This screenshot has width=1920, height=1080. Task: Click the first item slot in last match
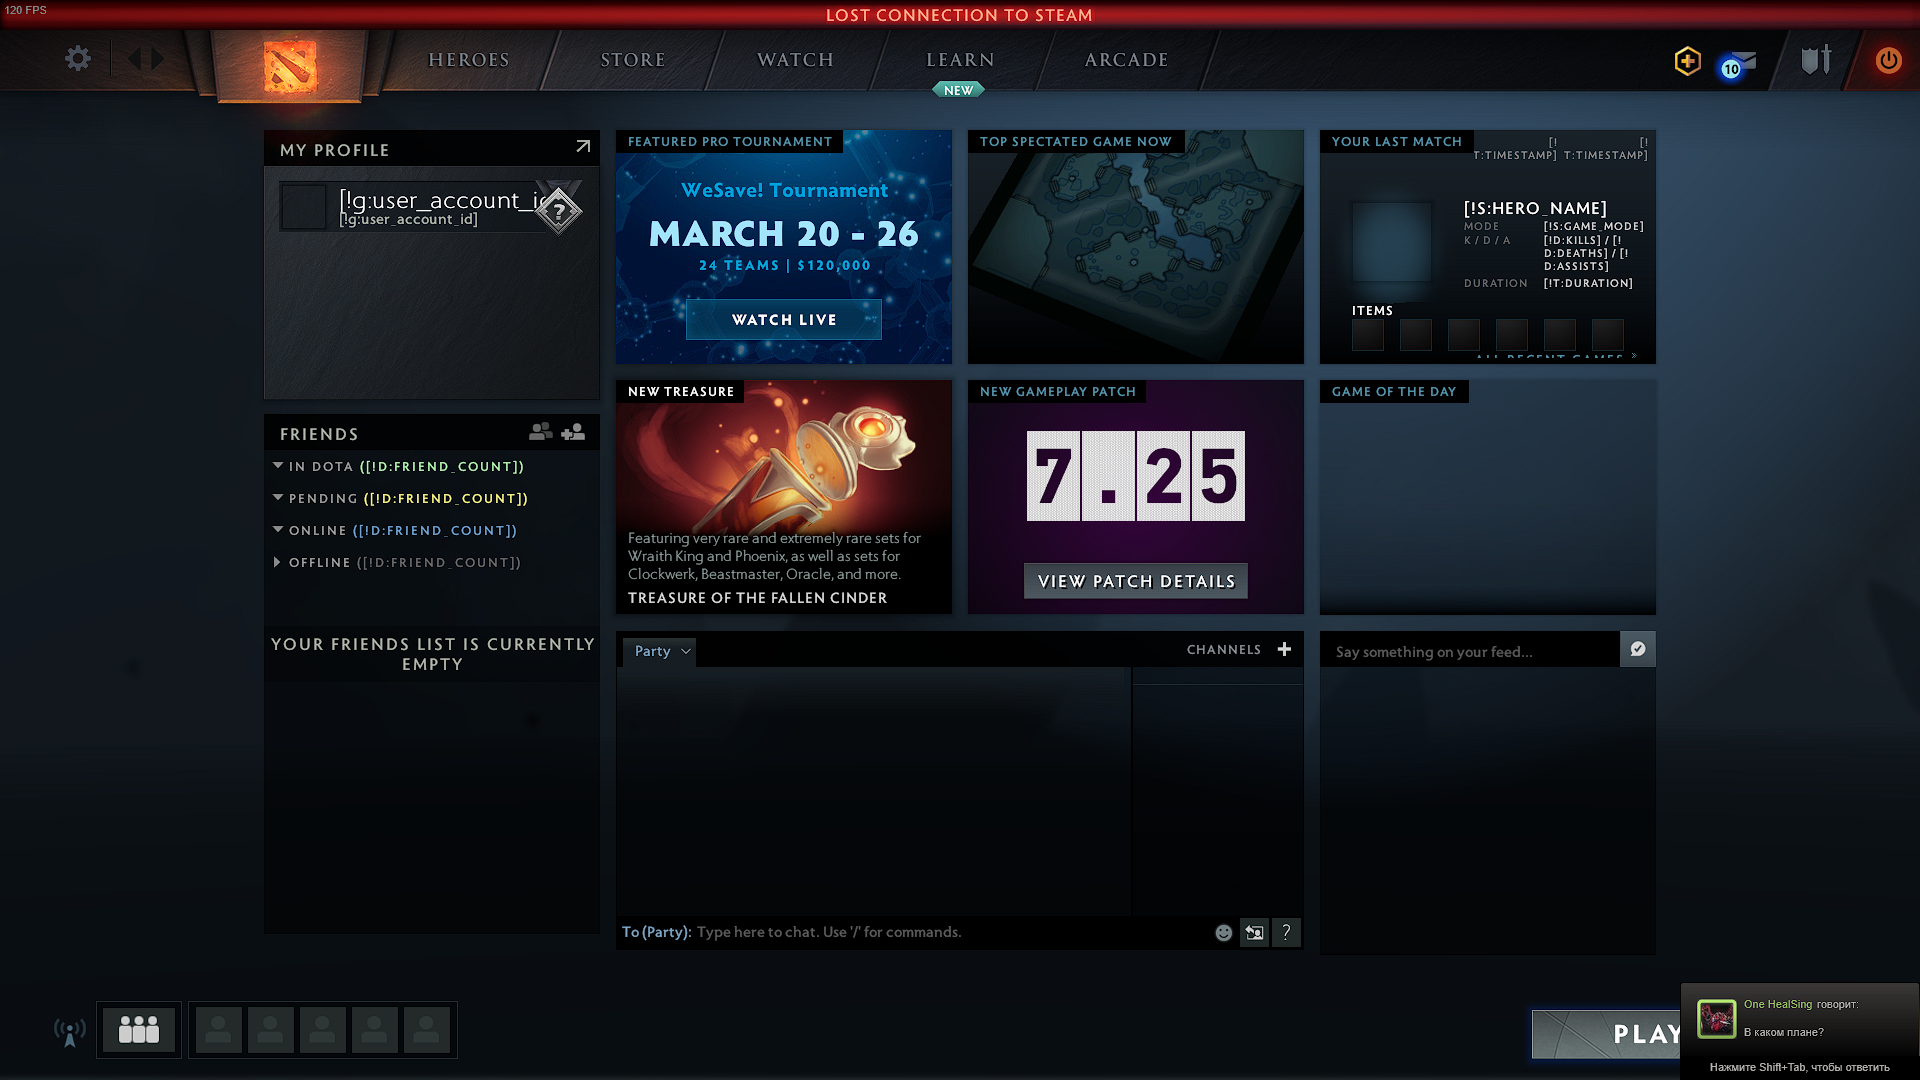(x=1368, y=334)
